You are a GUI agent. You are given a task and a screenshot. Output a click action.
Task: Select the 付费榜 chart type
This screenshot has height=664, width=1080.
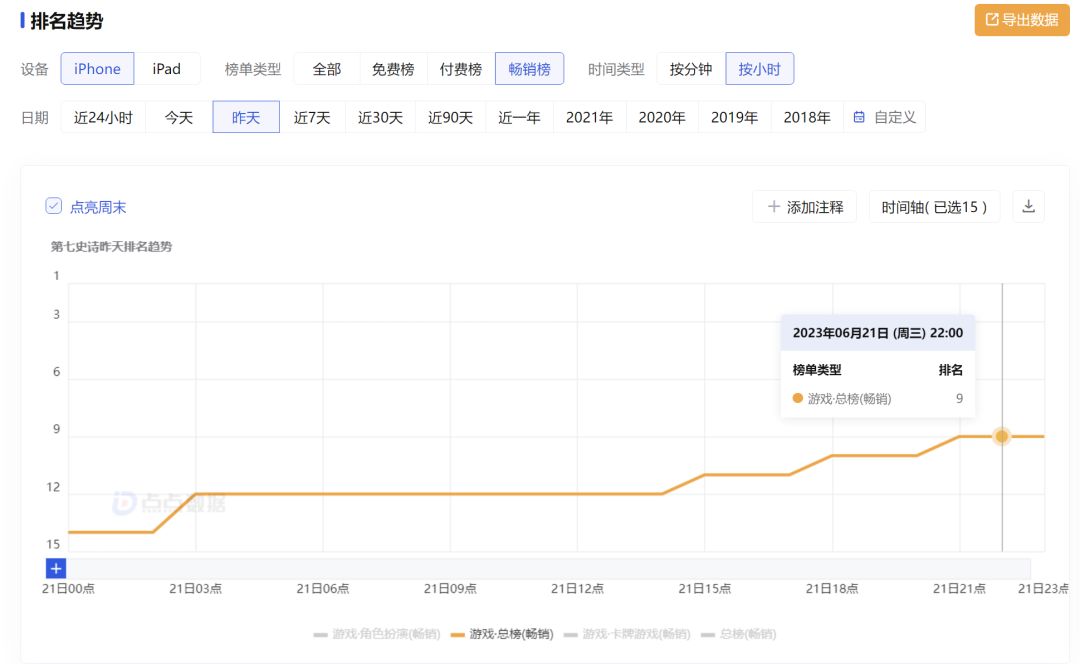pos(460,69)
